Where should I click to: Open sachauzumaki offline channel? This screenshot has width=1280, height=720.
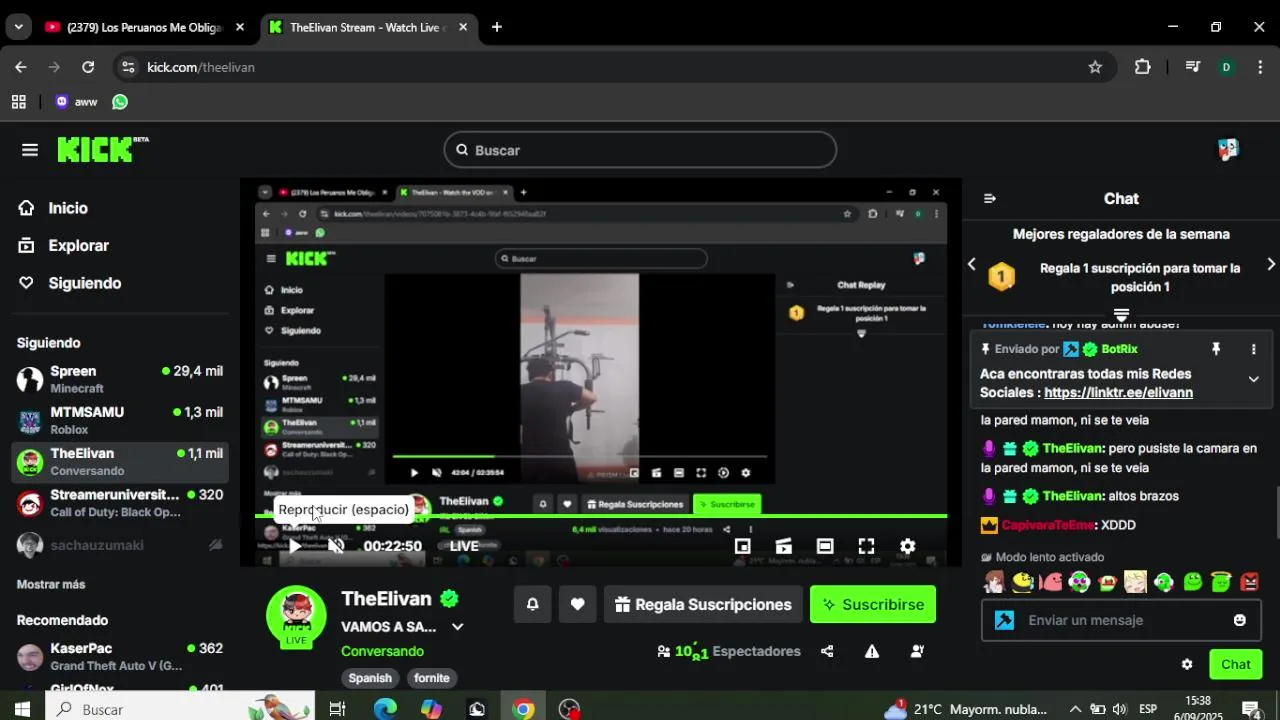coord(119,545)
